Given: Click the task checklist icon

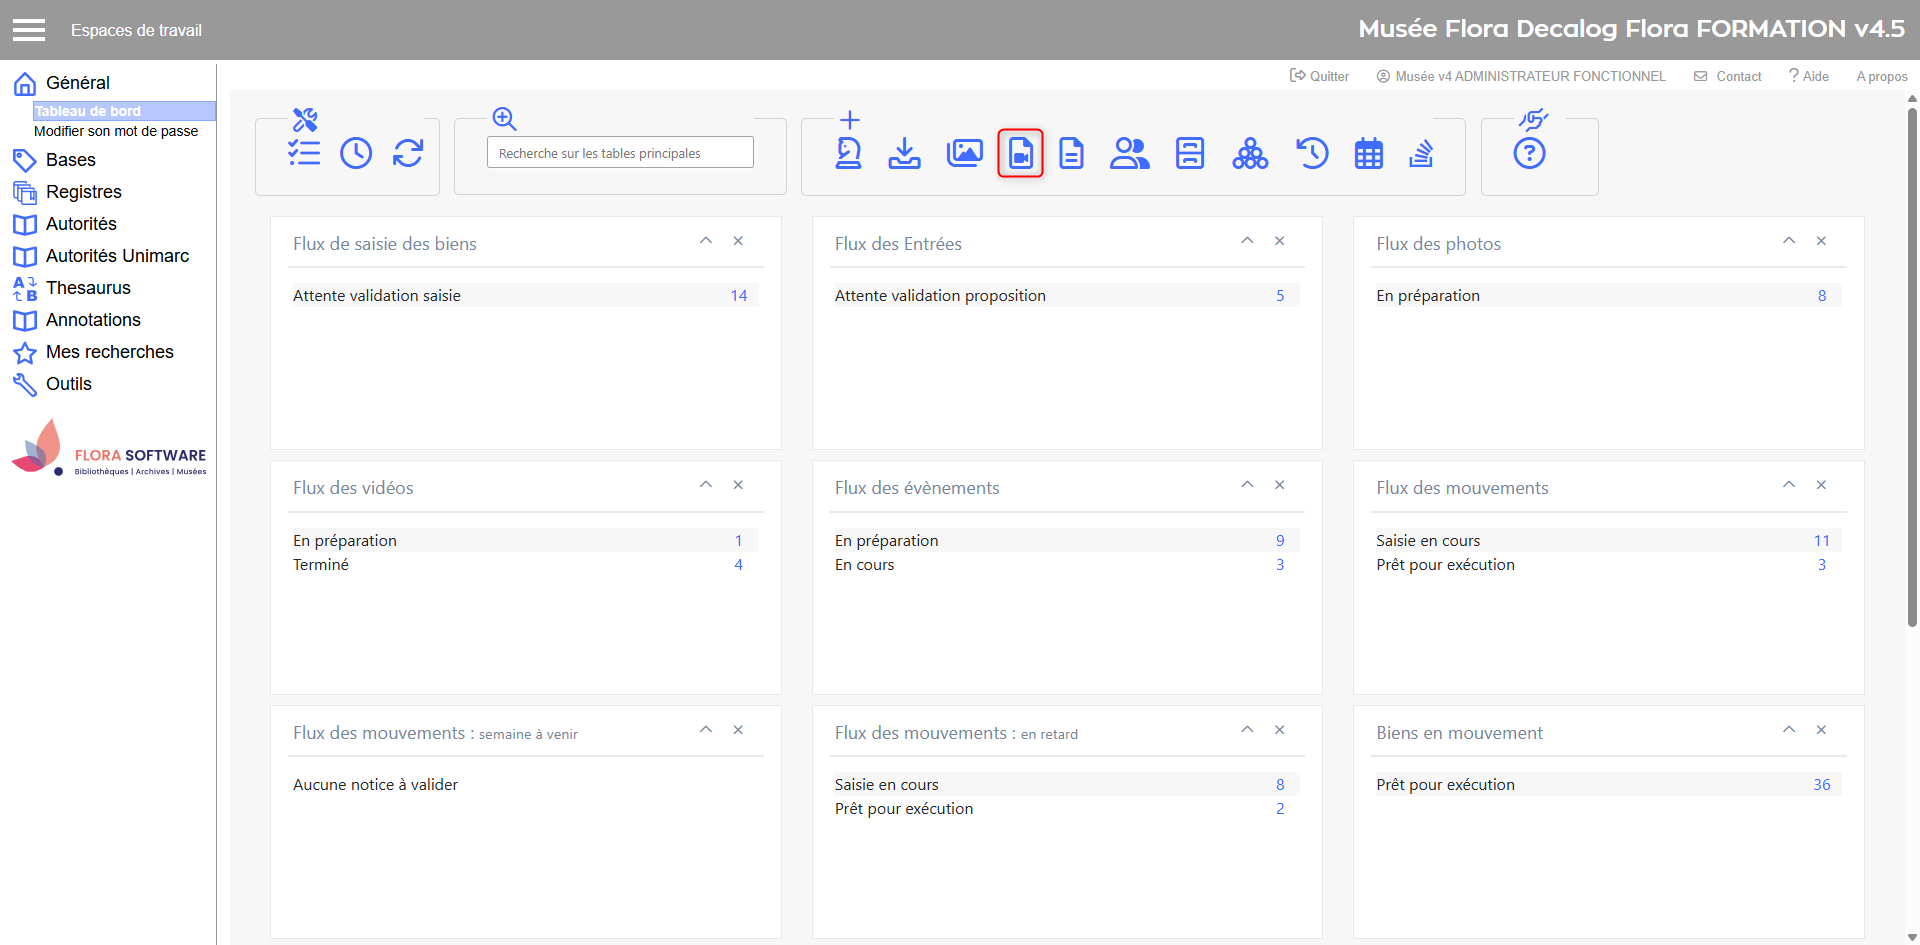Looking at the screenshot, I should click(304, 153).
